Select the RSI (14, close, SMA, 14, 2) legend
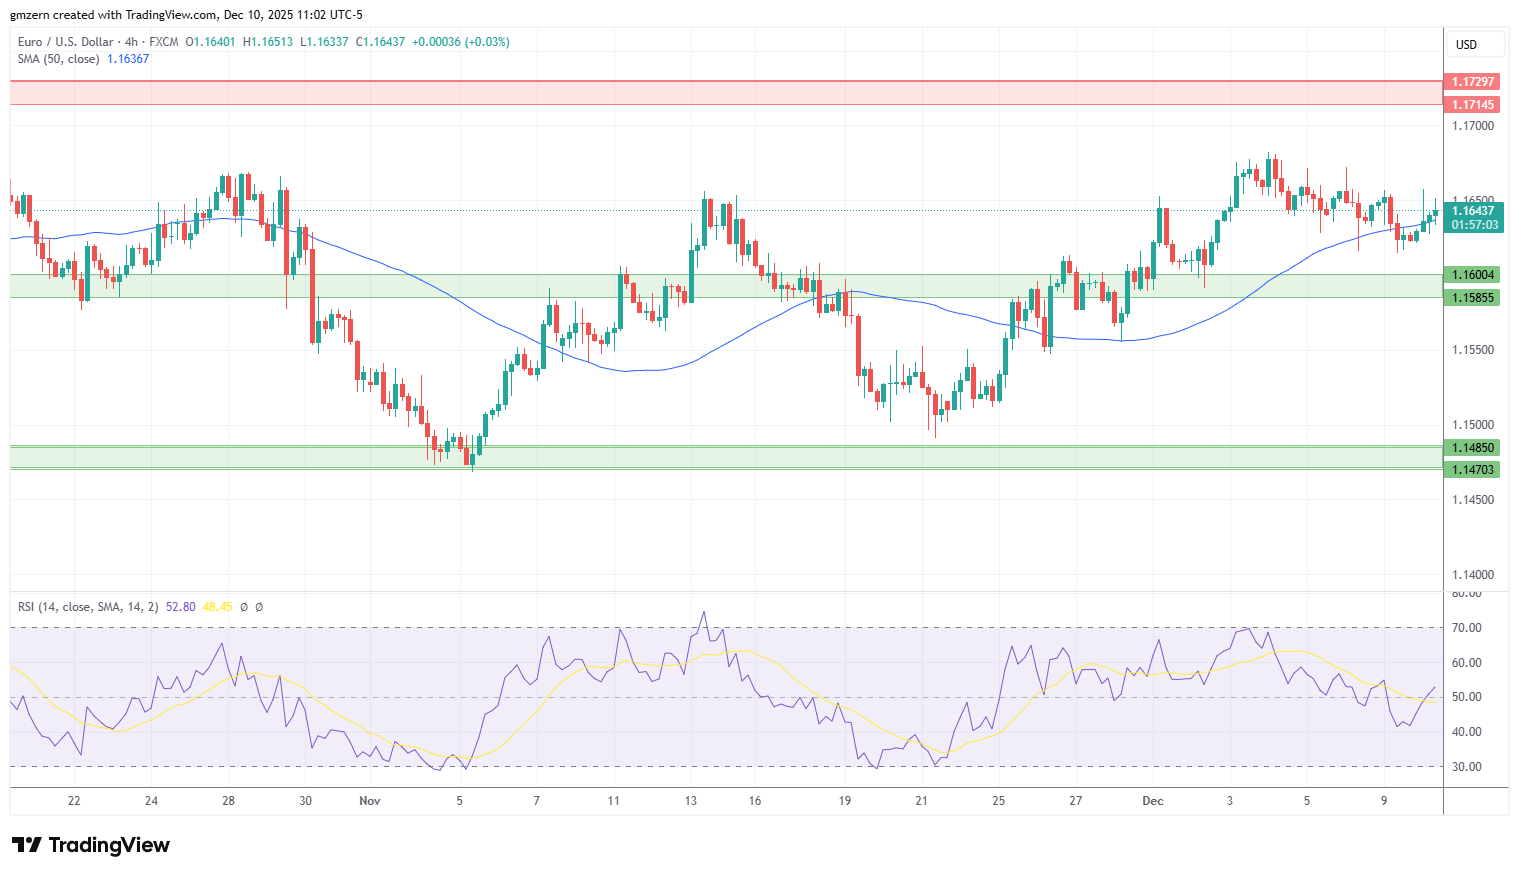The image size is (1519, 875). (x=88, y=607)
